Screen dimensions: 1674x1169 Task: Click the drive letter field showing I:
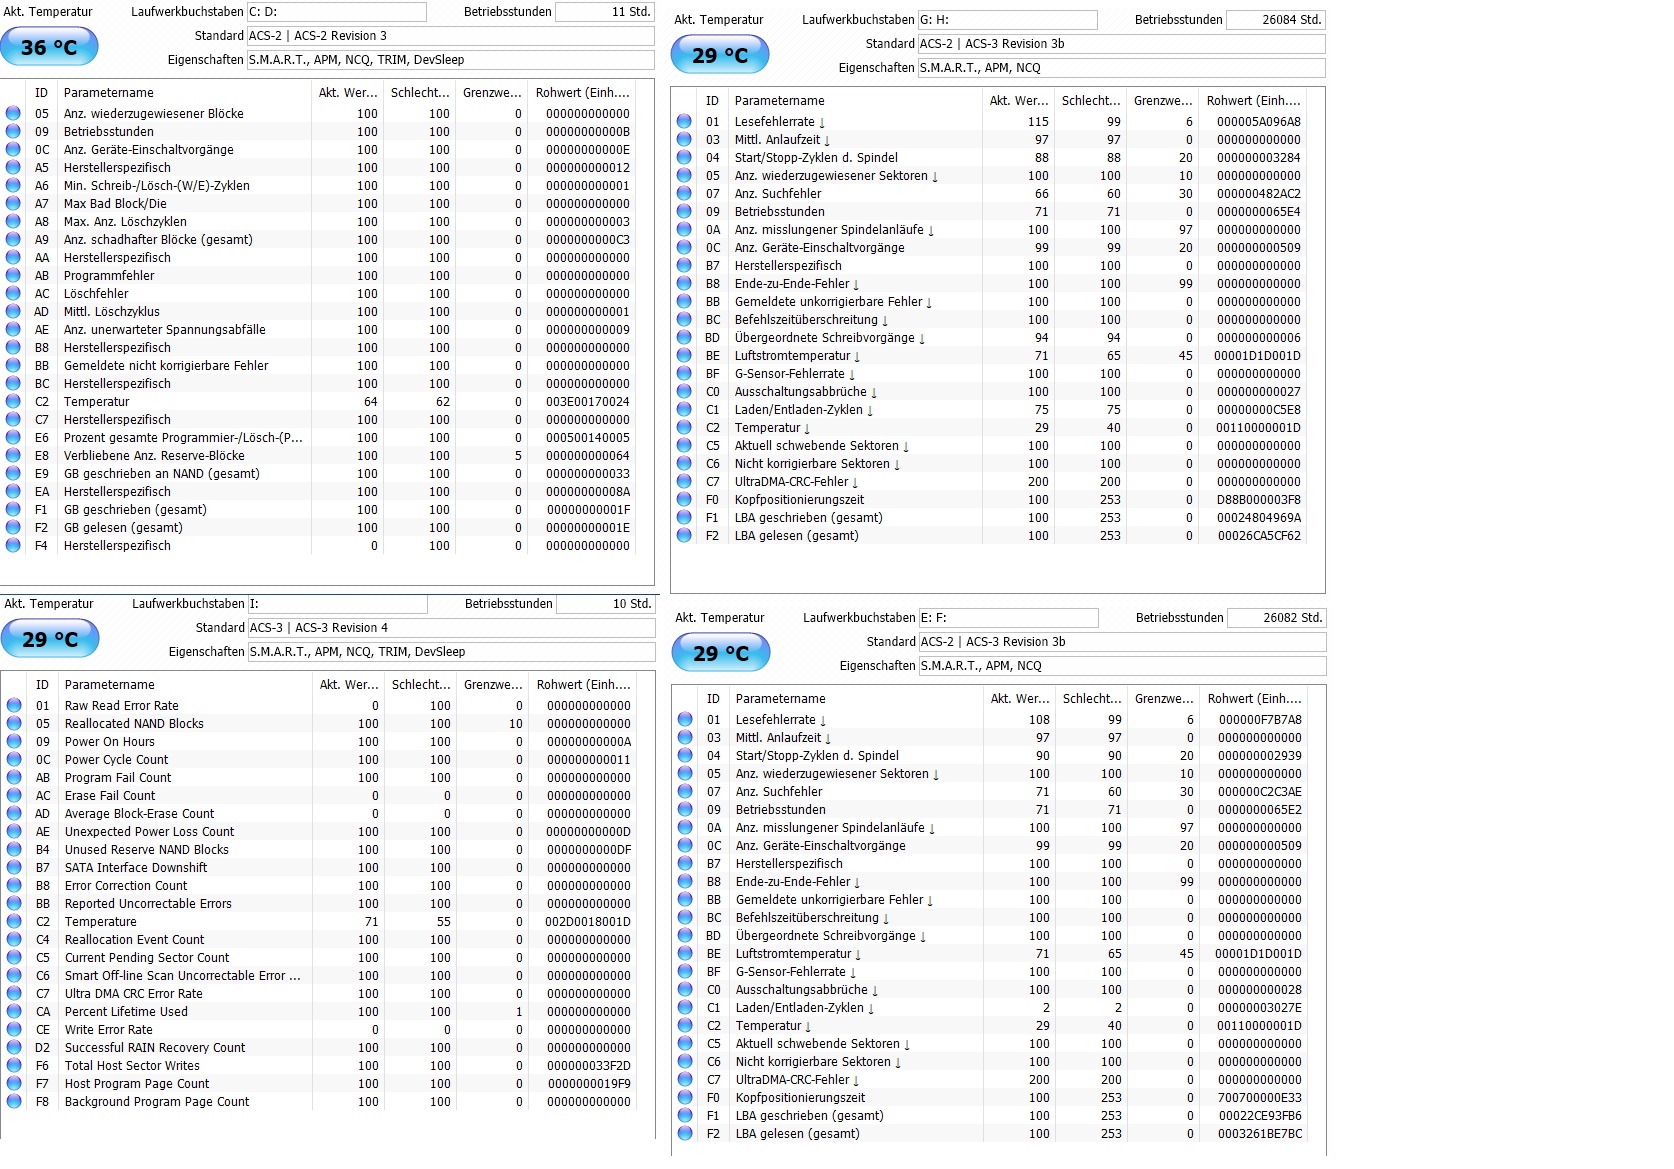point(337,604)
